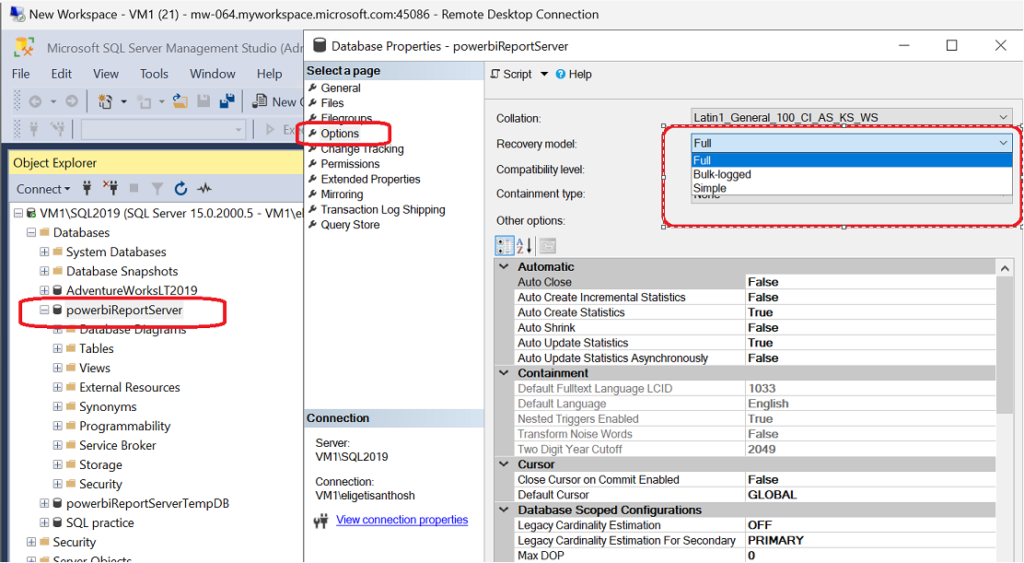Click the Script button
Screen dimensions: 1024x563
pyautogui.click(x=511, y=74)
